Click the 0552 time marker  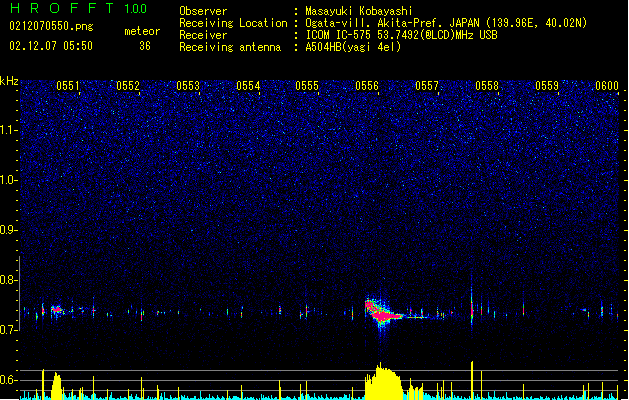pos(128,86)
